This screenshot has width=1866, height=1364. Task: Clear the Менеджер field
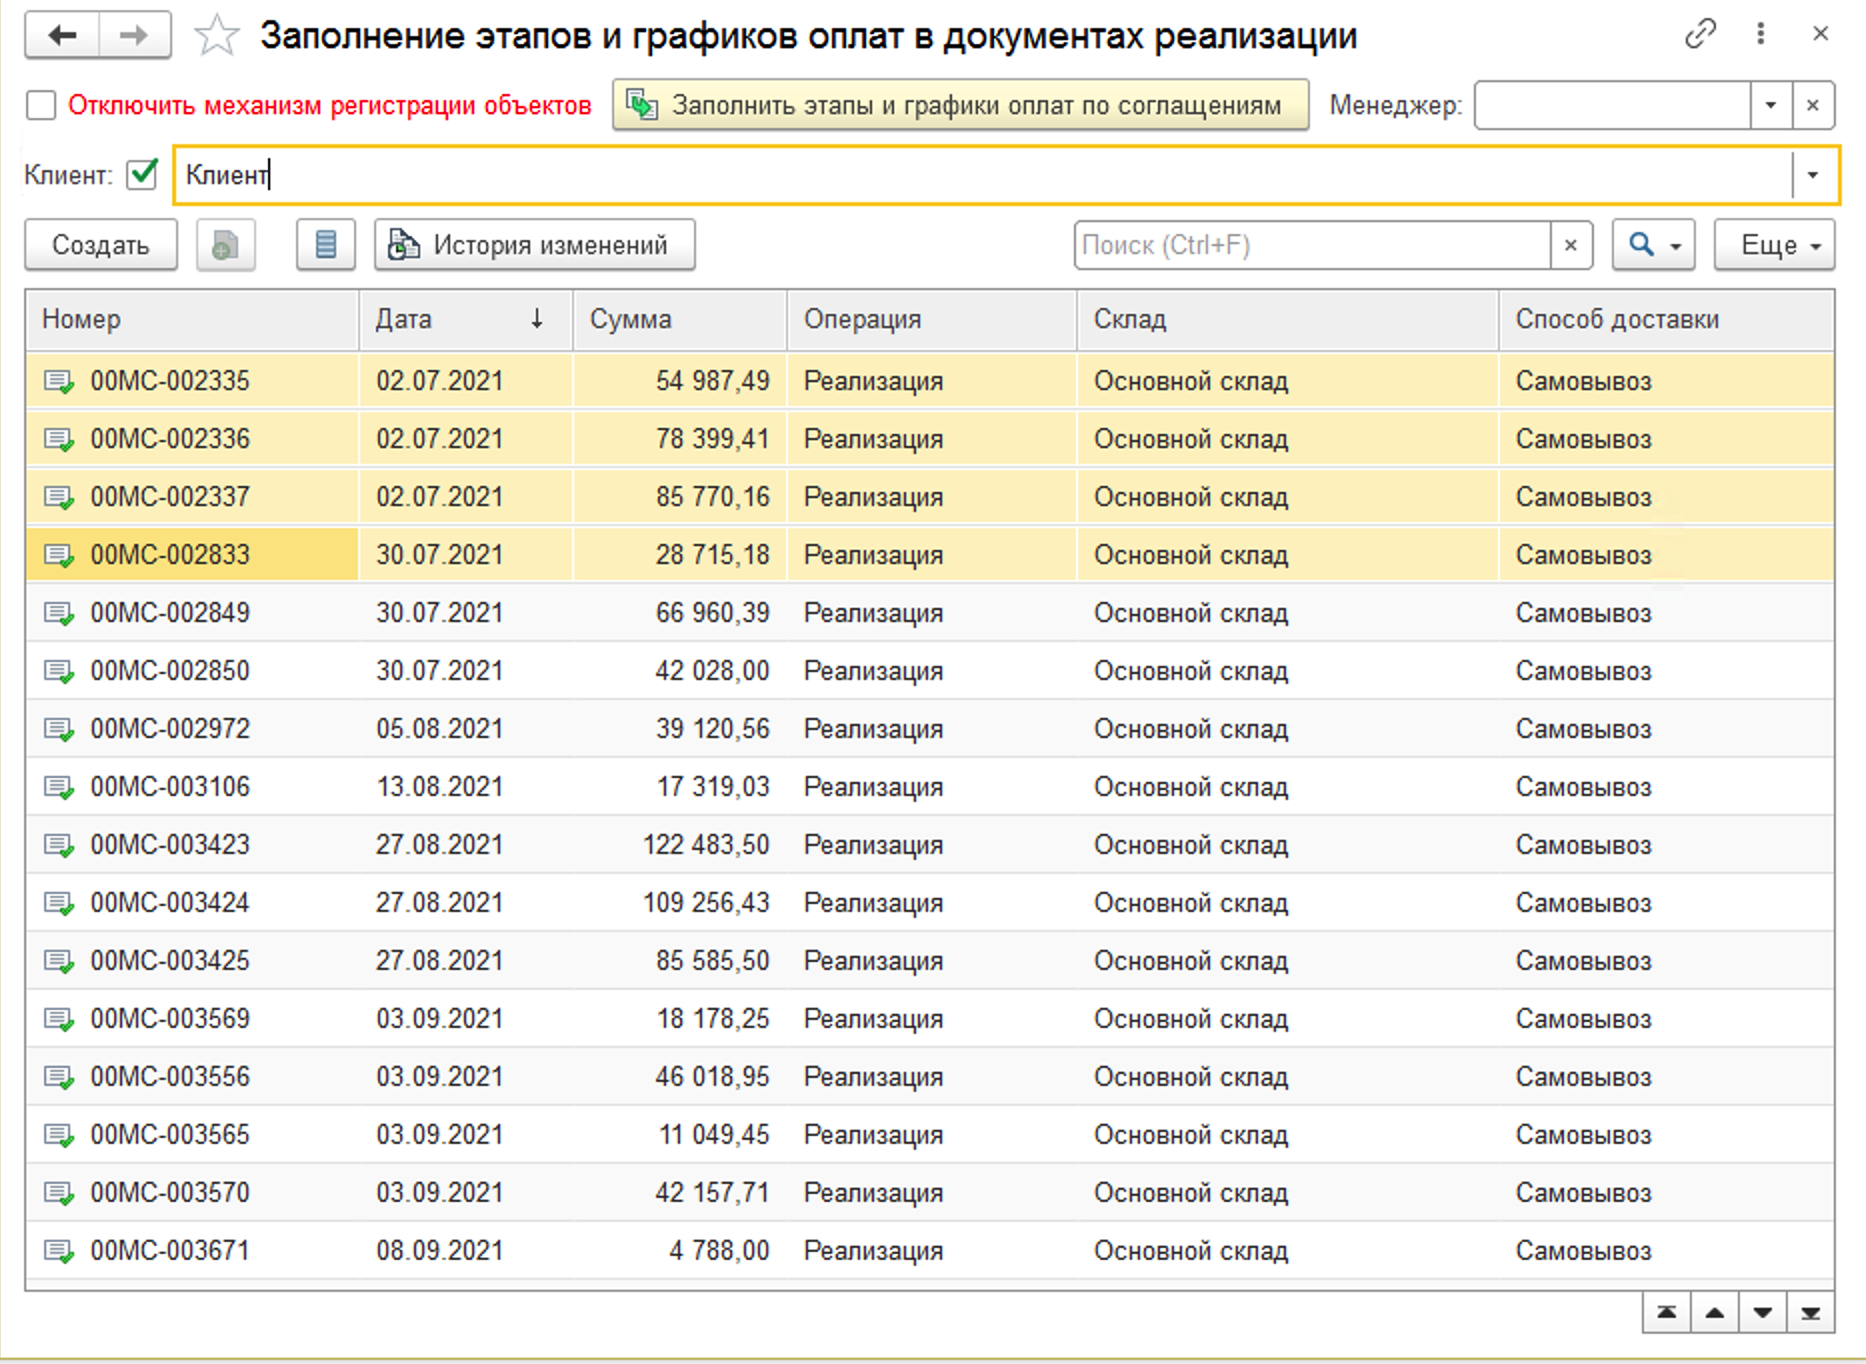pyautogui.click(x=1812, y=105)
